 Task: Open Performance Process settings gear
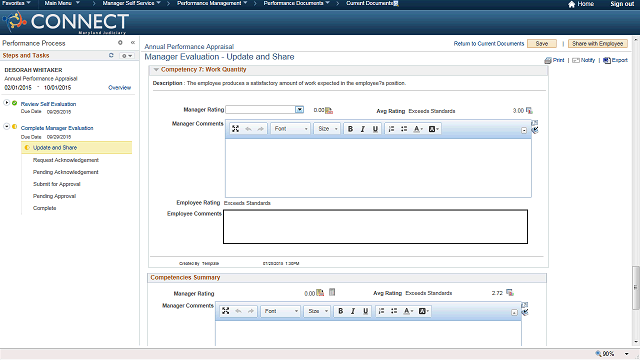120,42
